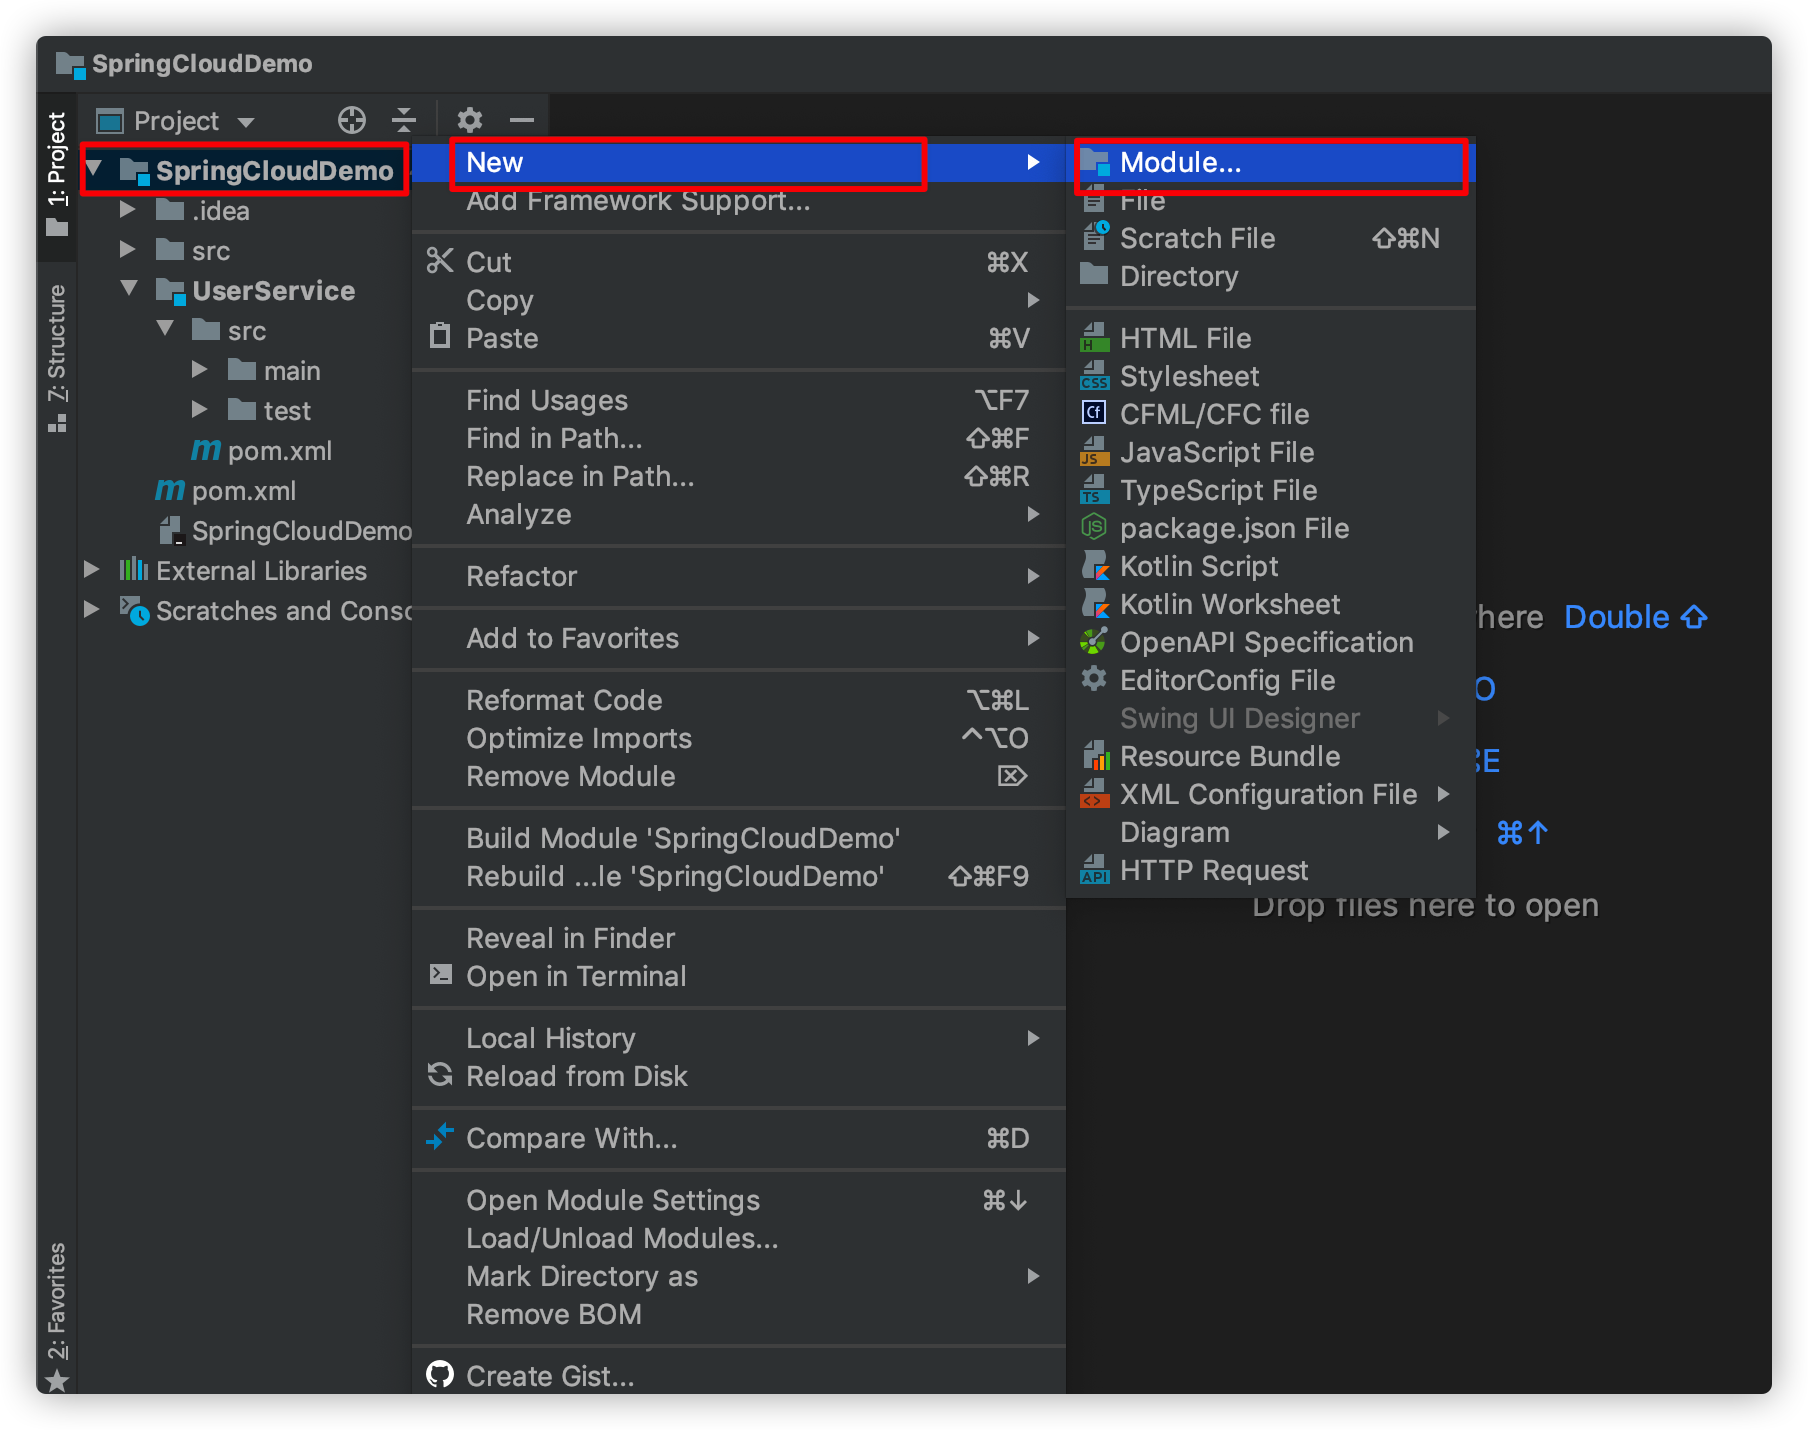Click the Compare With arrows icon

440,1137
